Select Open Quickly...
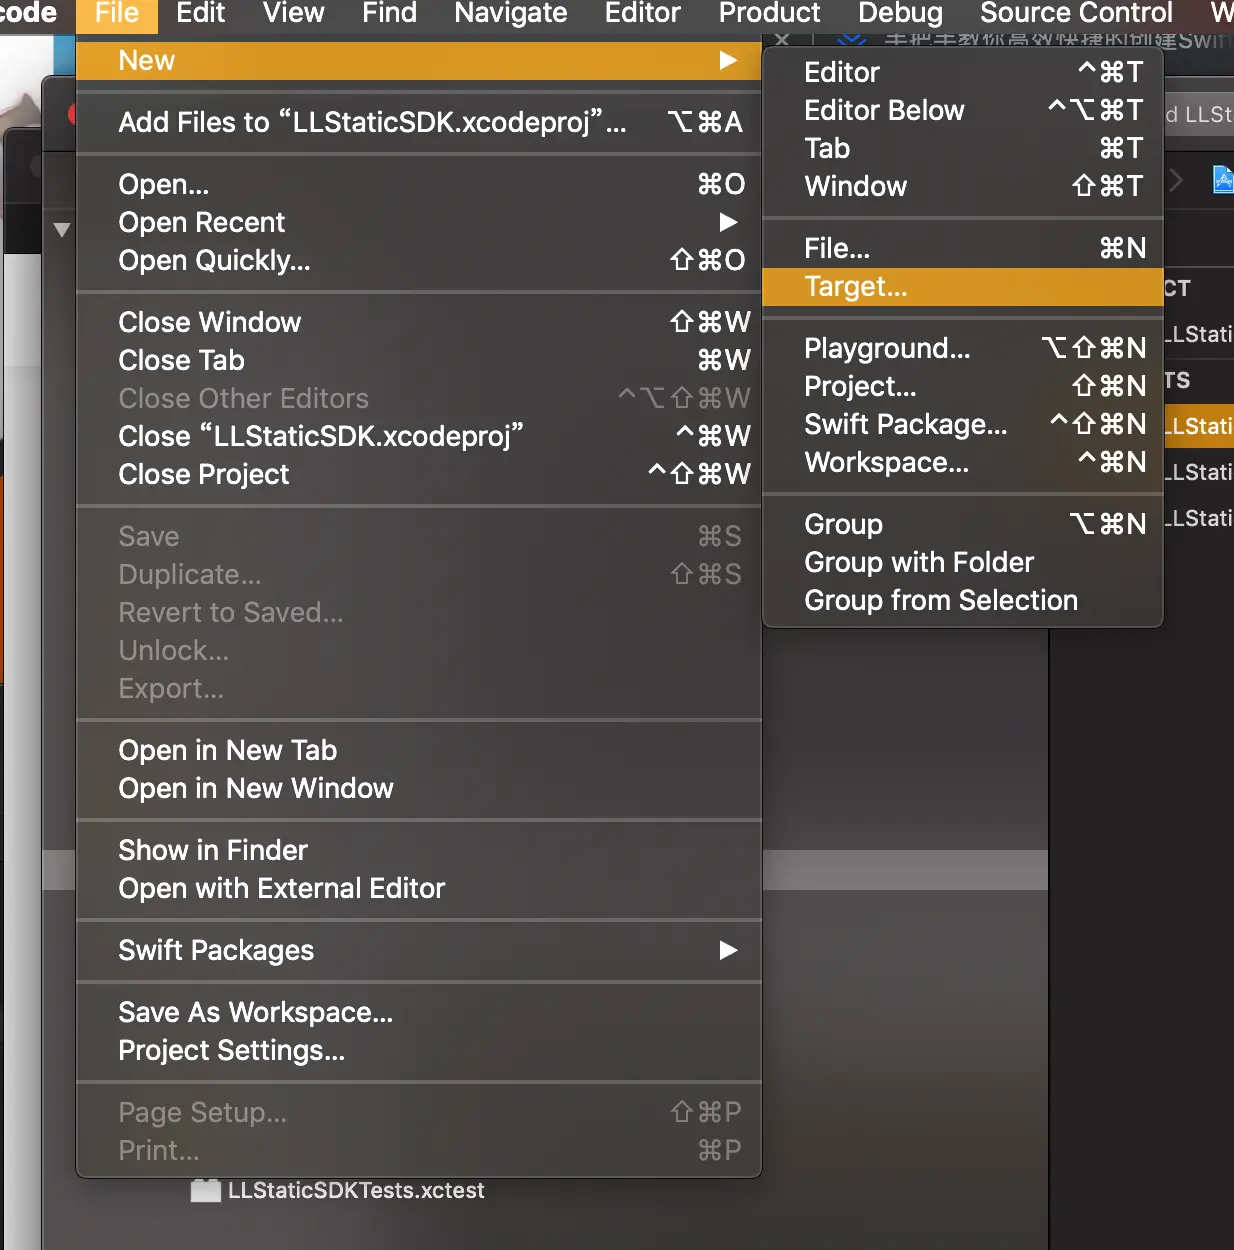Viewport: 1234px width, 1250px height. pyautogui.click(x=419, y=261)
